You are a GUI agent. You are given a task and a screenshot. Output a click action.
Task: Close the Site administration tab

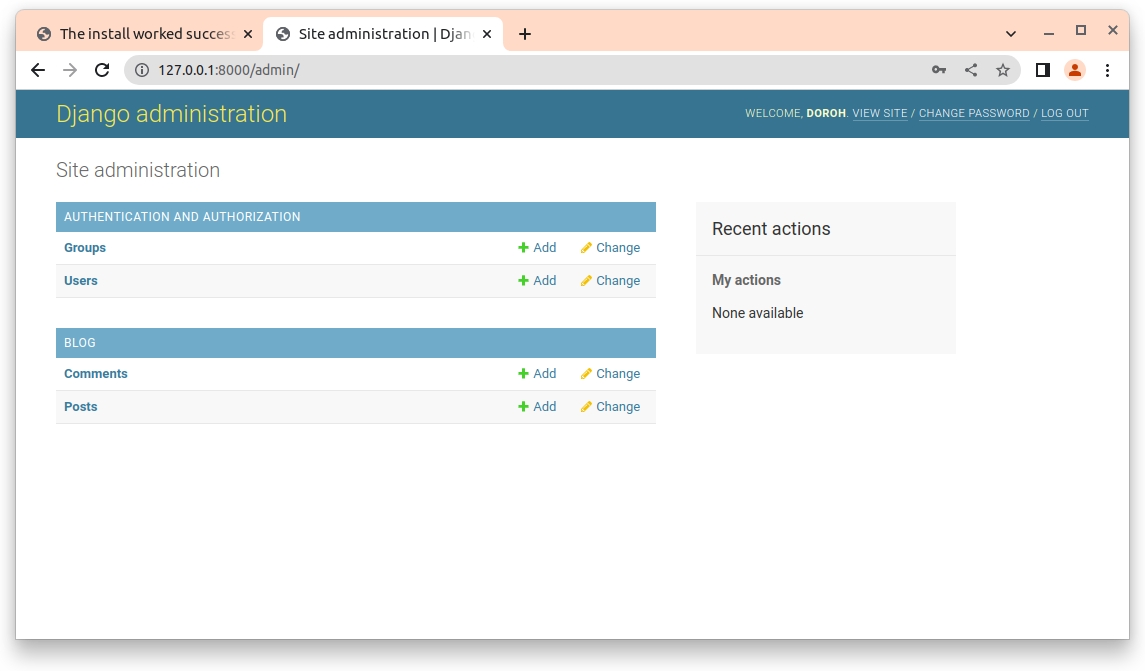tap(487, 34)
